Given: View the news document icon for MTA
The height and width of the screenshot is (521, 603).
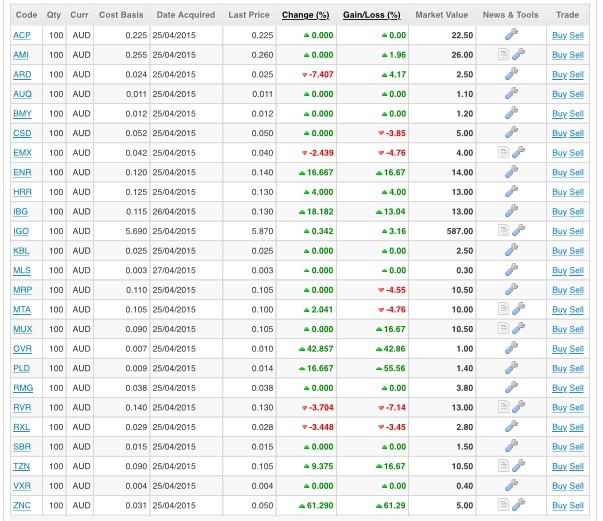Looking at the screenshot, I should [503, 309].
